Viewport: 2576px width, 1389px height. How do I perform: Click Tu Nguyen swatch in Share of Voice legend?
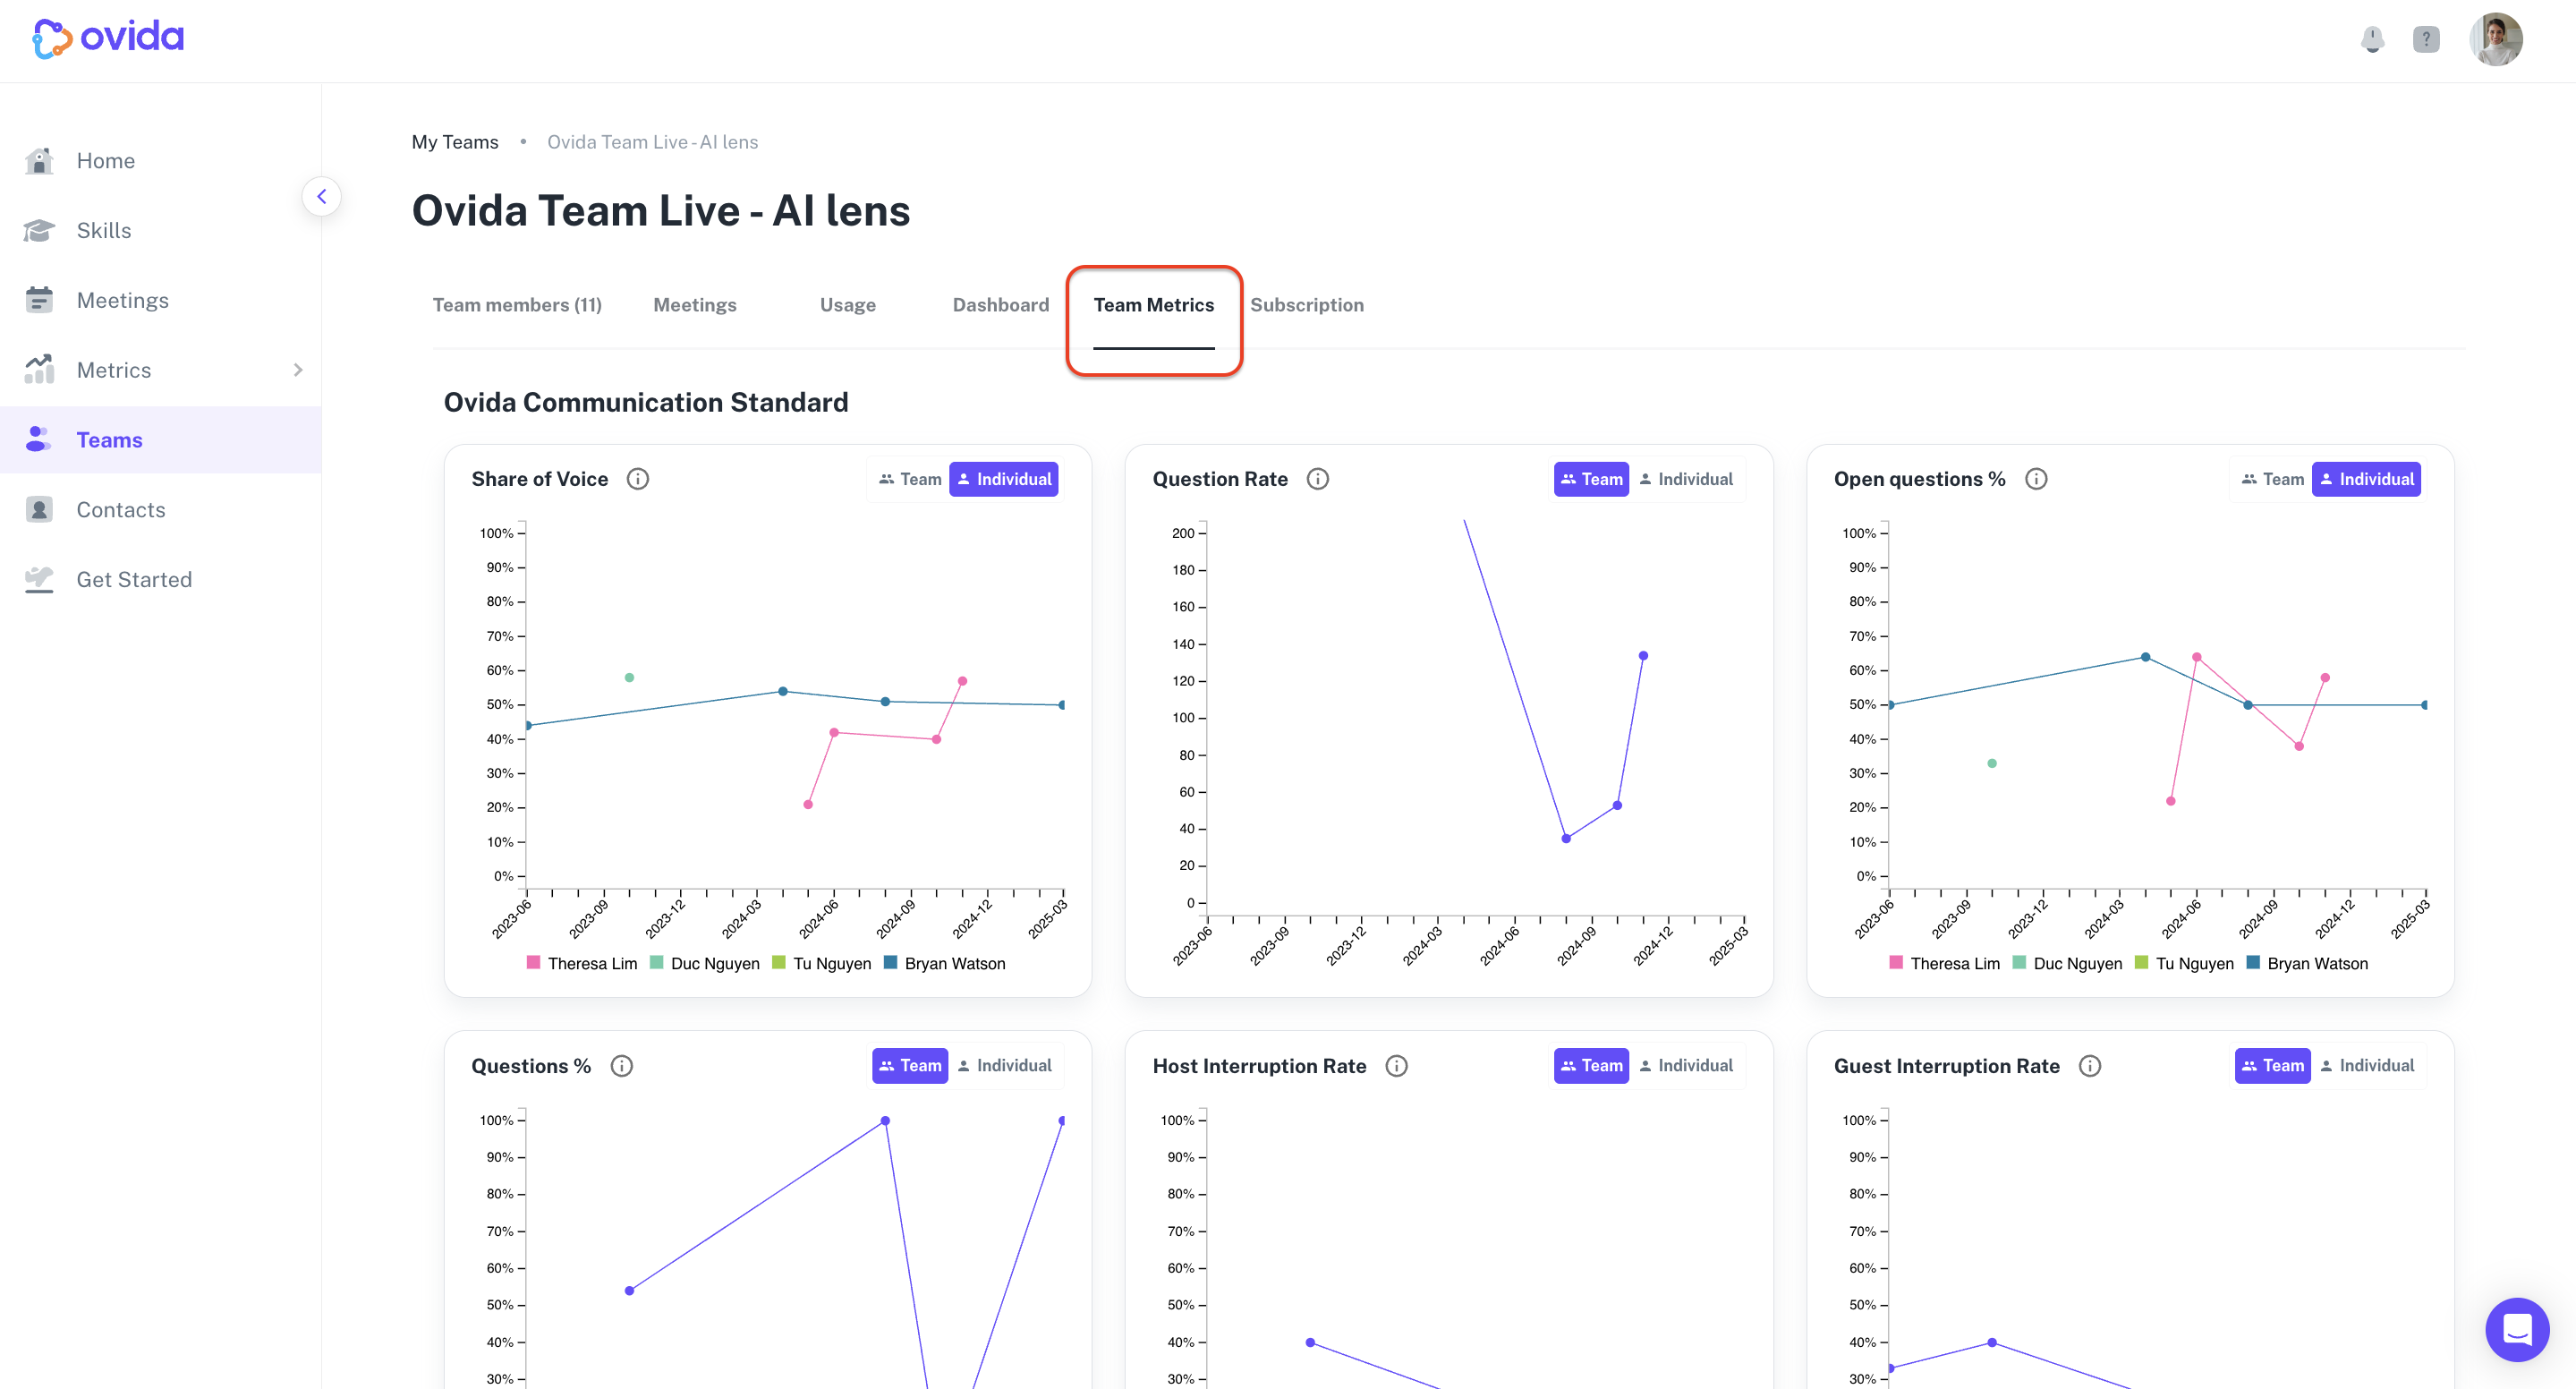click(779, 963)
